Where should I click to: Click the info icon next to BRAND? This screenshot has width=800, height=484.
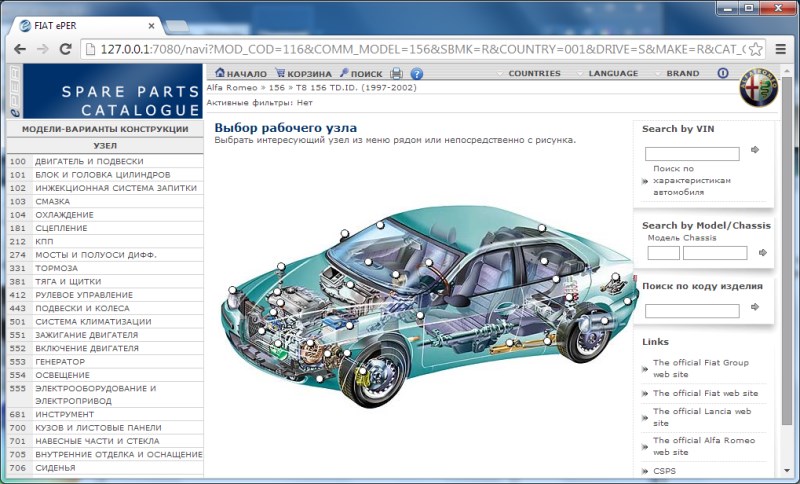723,73
